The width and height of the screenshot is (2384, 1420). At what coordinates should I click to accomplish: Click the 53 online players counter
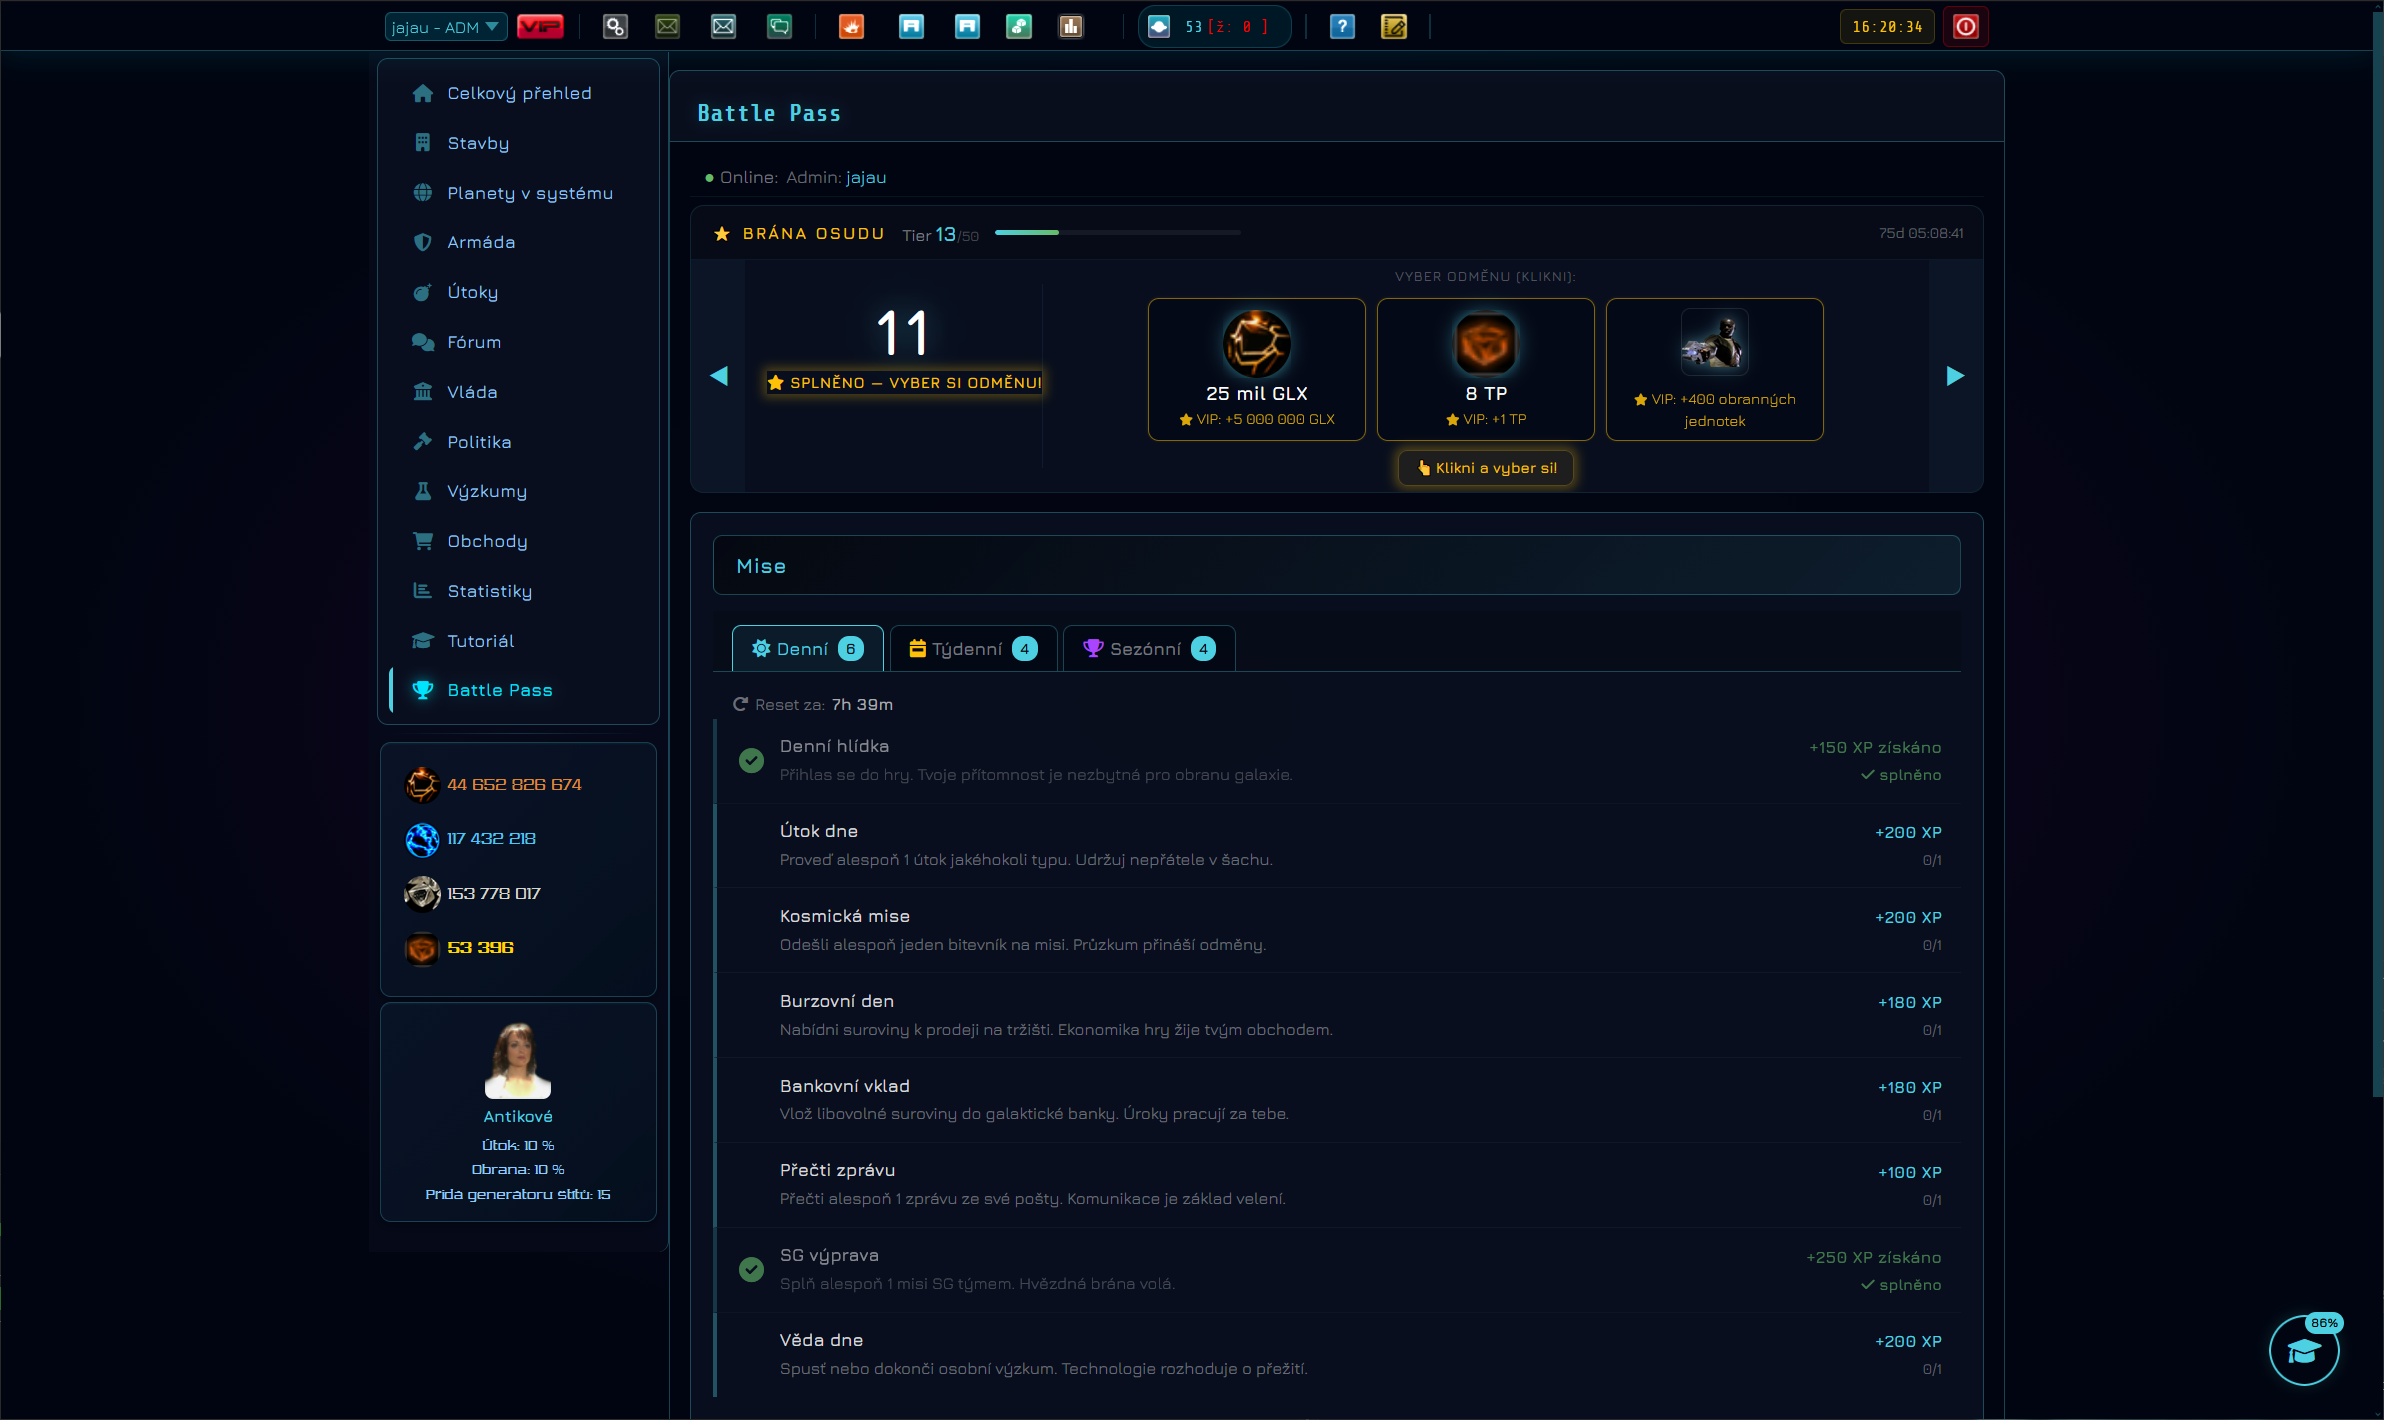click(1214, 27)
